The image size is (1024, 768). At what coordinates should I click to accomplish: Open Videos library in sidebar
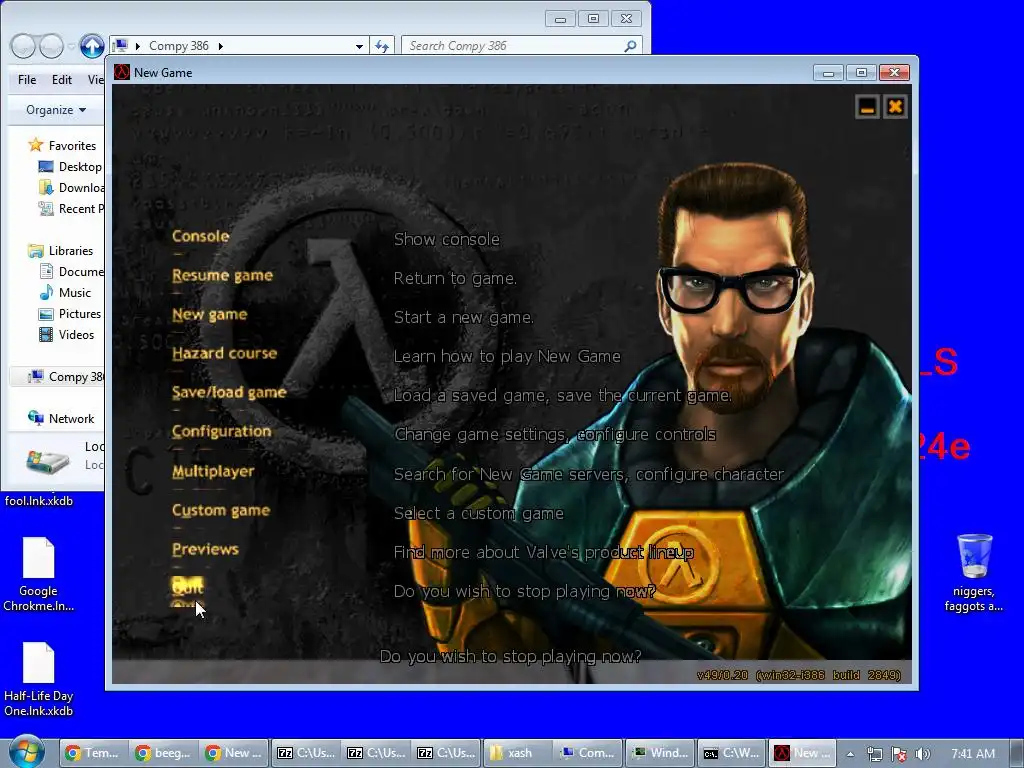[x=67, y=334]
